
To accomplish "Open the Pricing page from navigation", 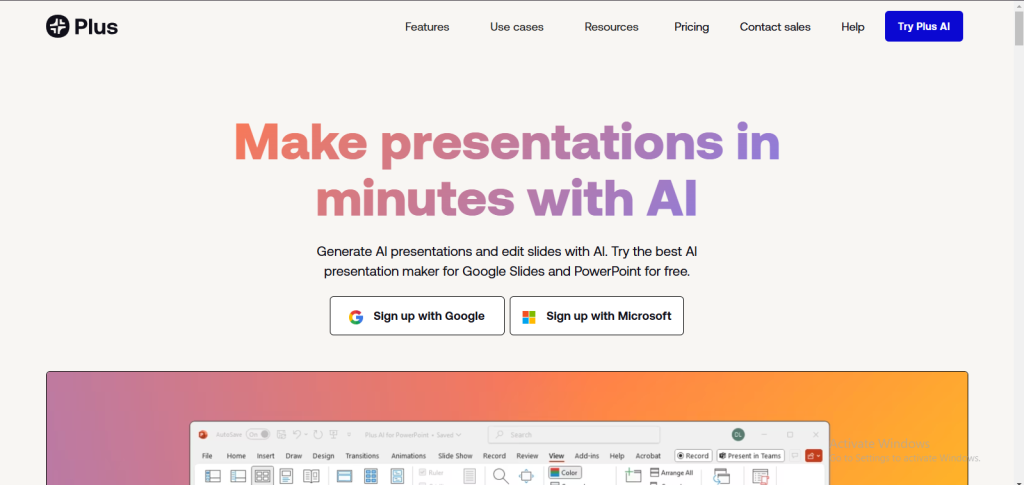I will (691, 27).
